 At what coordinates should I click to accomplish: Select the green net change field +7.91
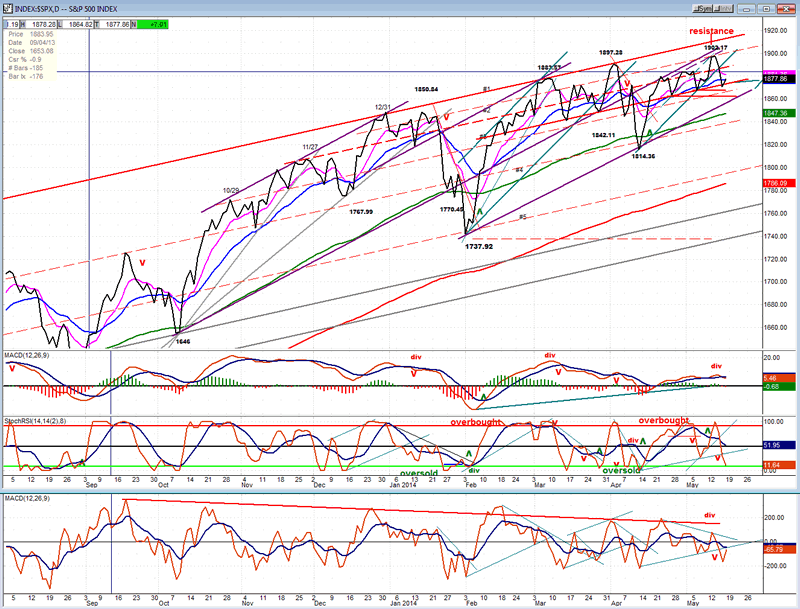153,24
